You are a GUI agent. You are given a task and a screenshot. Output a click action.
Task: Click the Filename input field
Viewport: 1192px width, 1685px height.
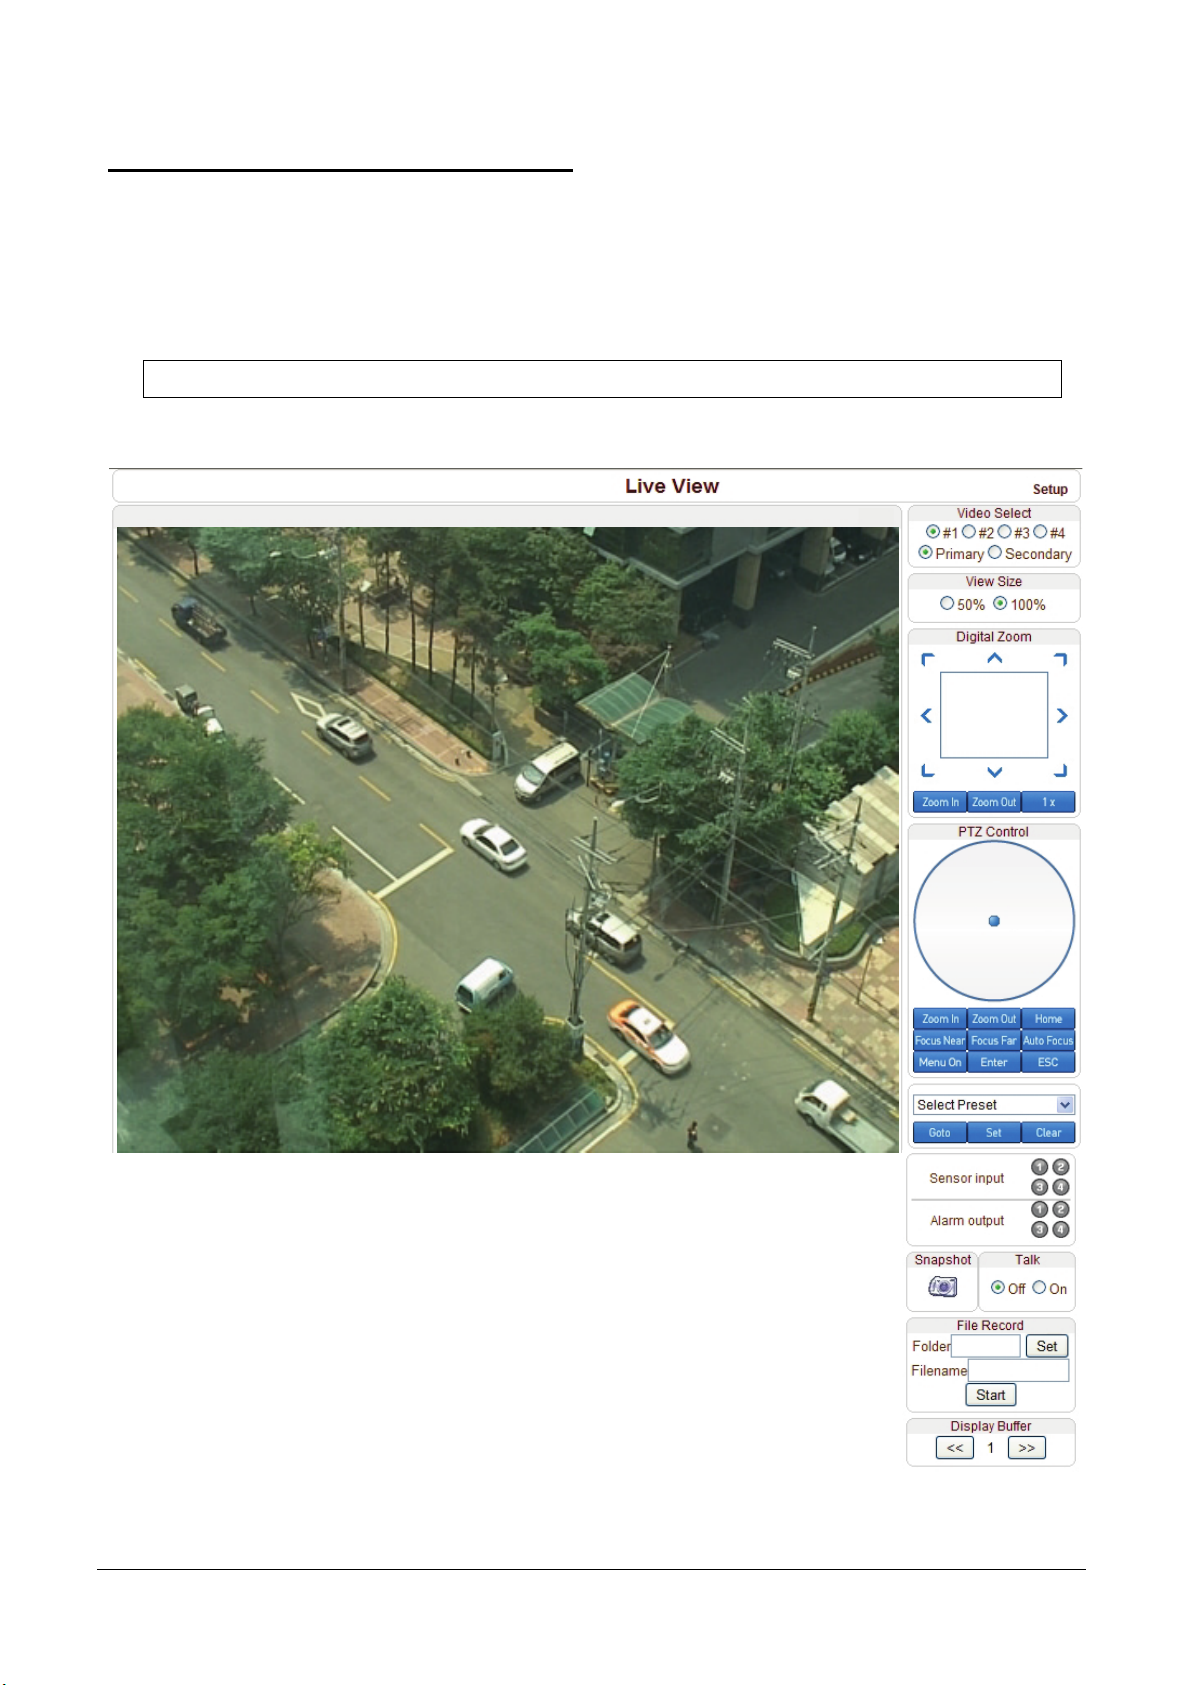[x=1018, y=1370]
